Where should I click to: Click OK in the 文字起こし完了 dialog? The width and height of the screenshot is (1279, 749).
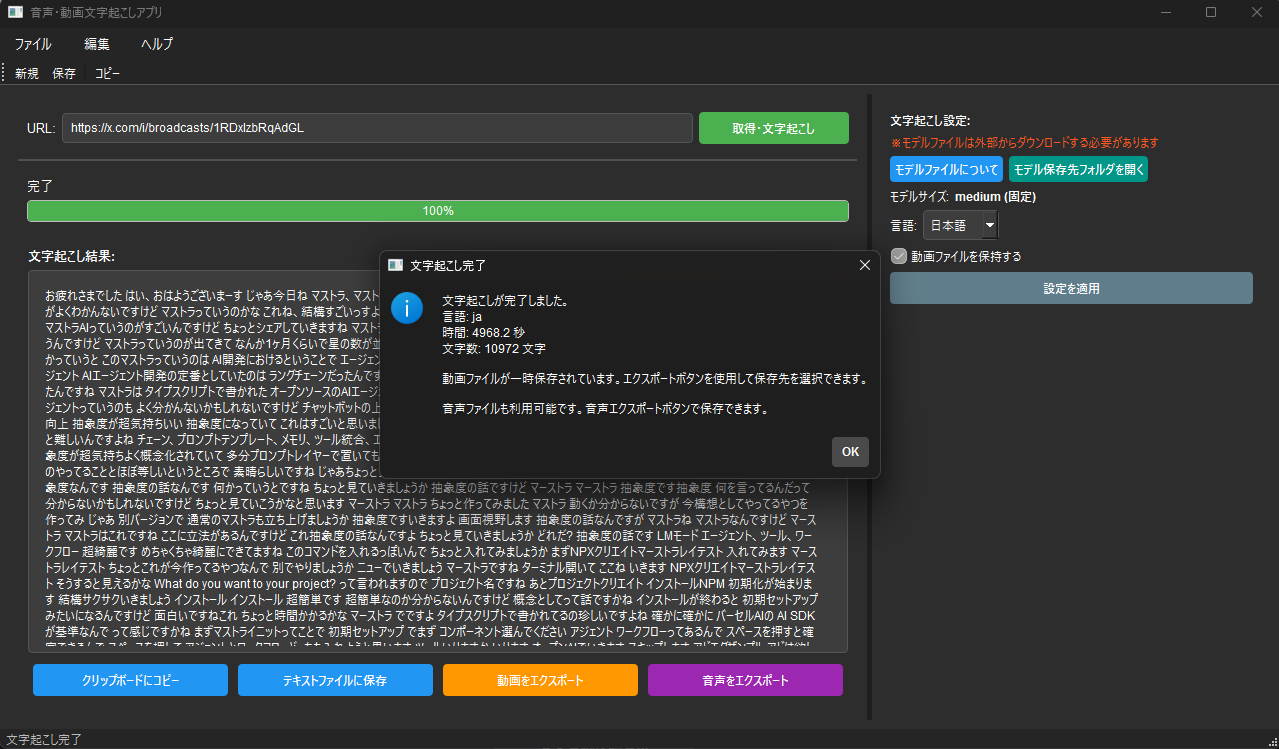tap(850, 451)
